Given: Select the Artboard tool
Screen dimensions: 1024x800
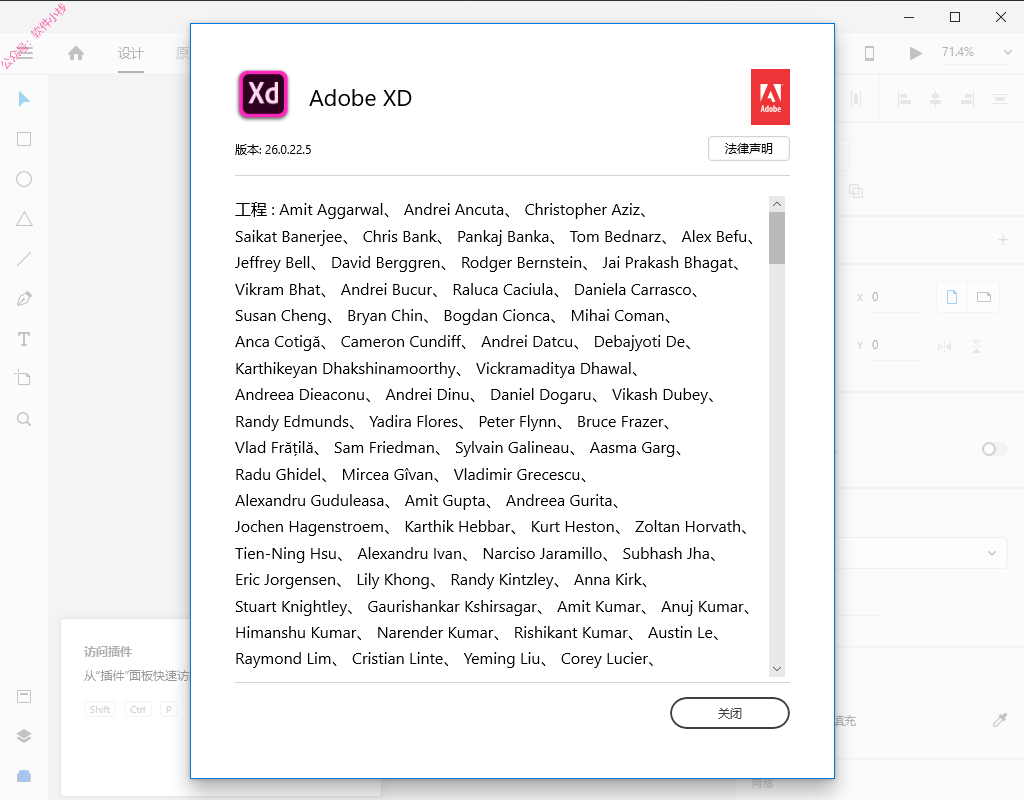Looking at the screenshot, I should coord(24,378).
